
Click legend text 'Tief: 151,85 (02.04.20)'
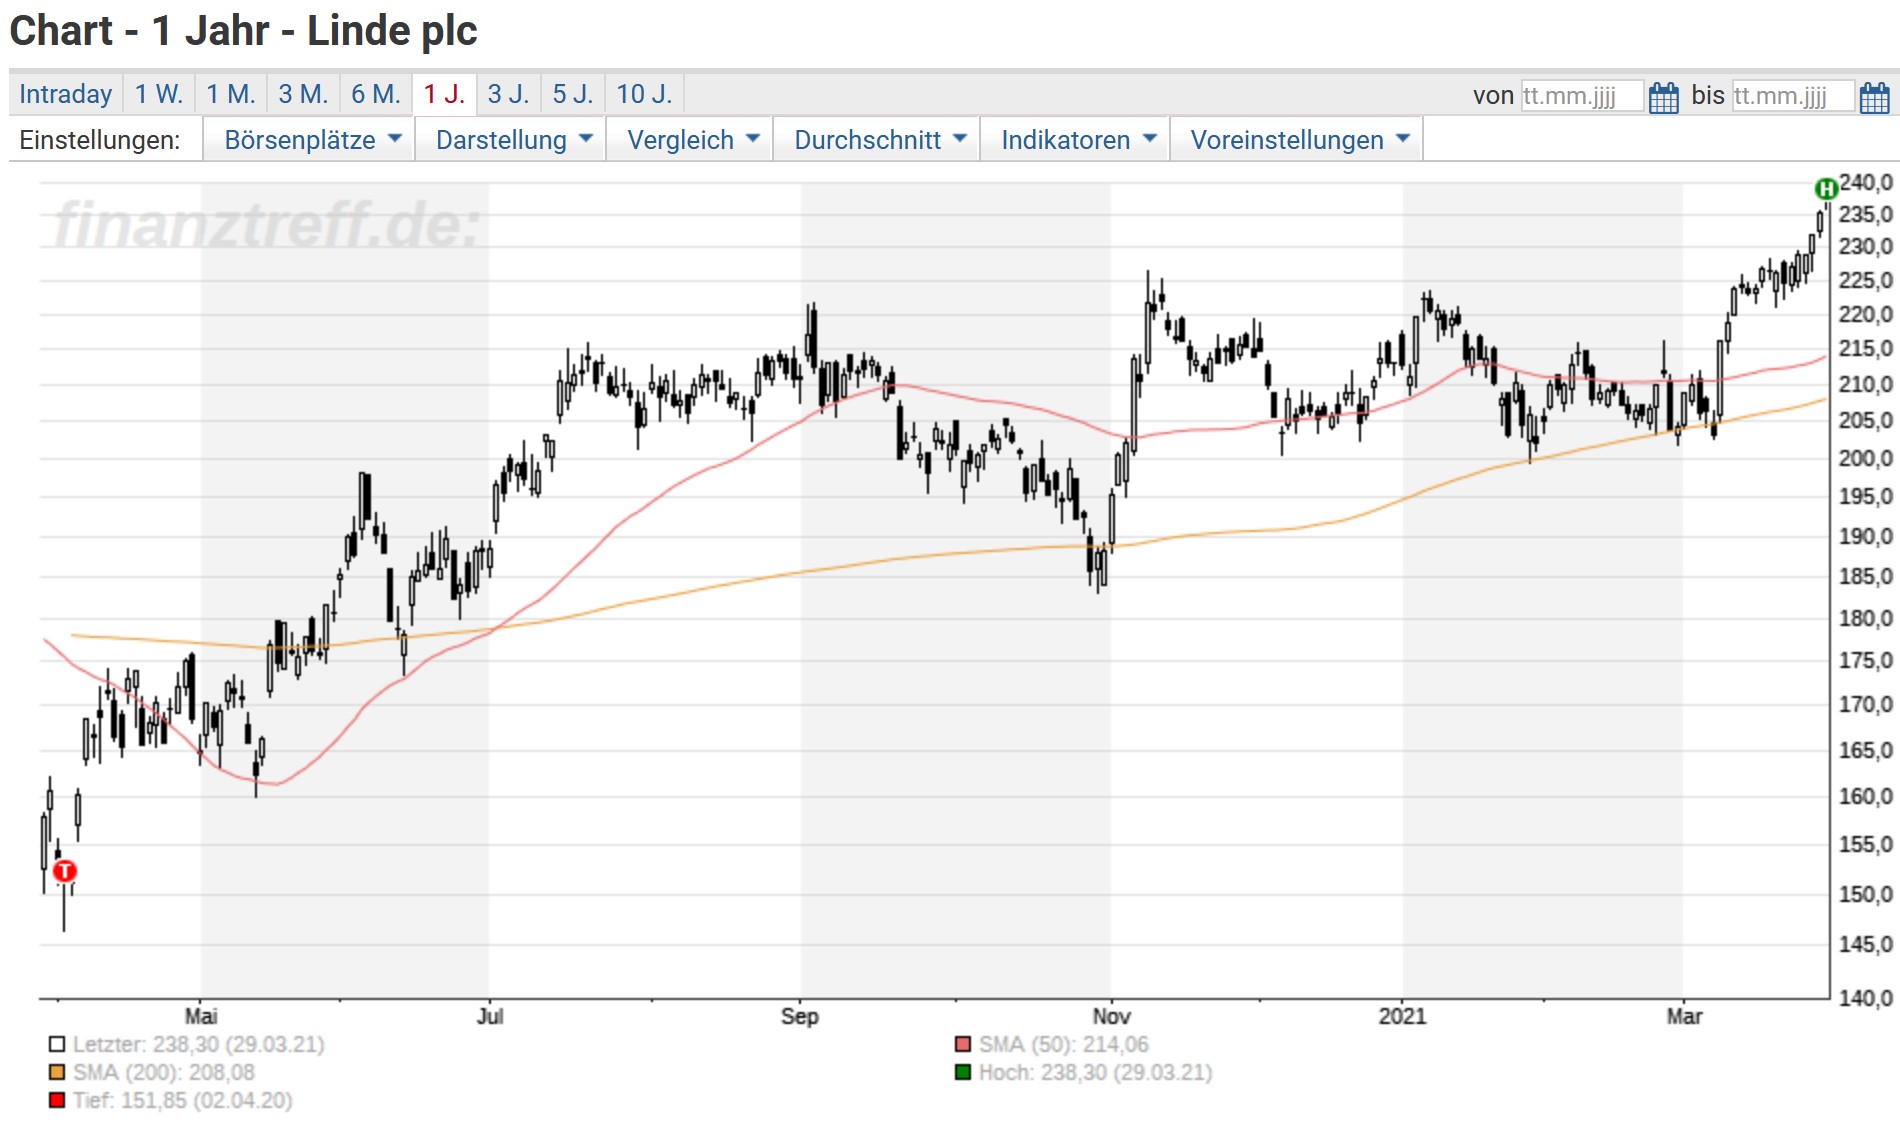click(183, 1100)
